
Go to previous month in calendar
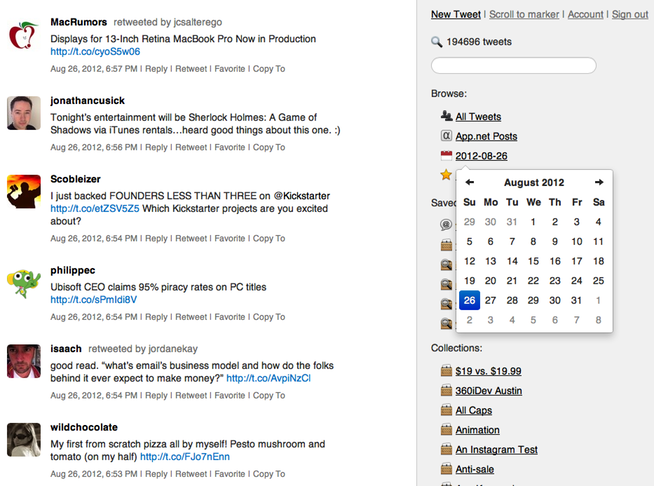[x=470, y=183]
